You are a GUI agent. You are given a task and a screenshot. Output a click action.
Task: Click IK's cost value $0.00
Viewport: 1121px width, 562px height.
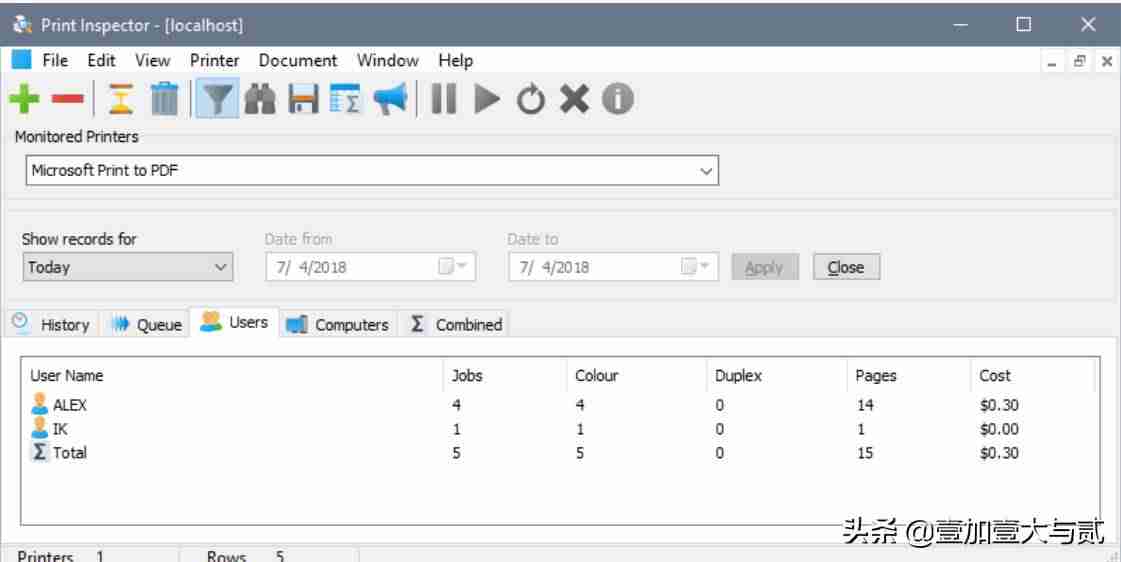(x=999, y=429)
